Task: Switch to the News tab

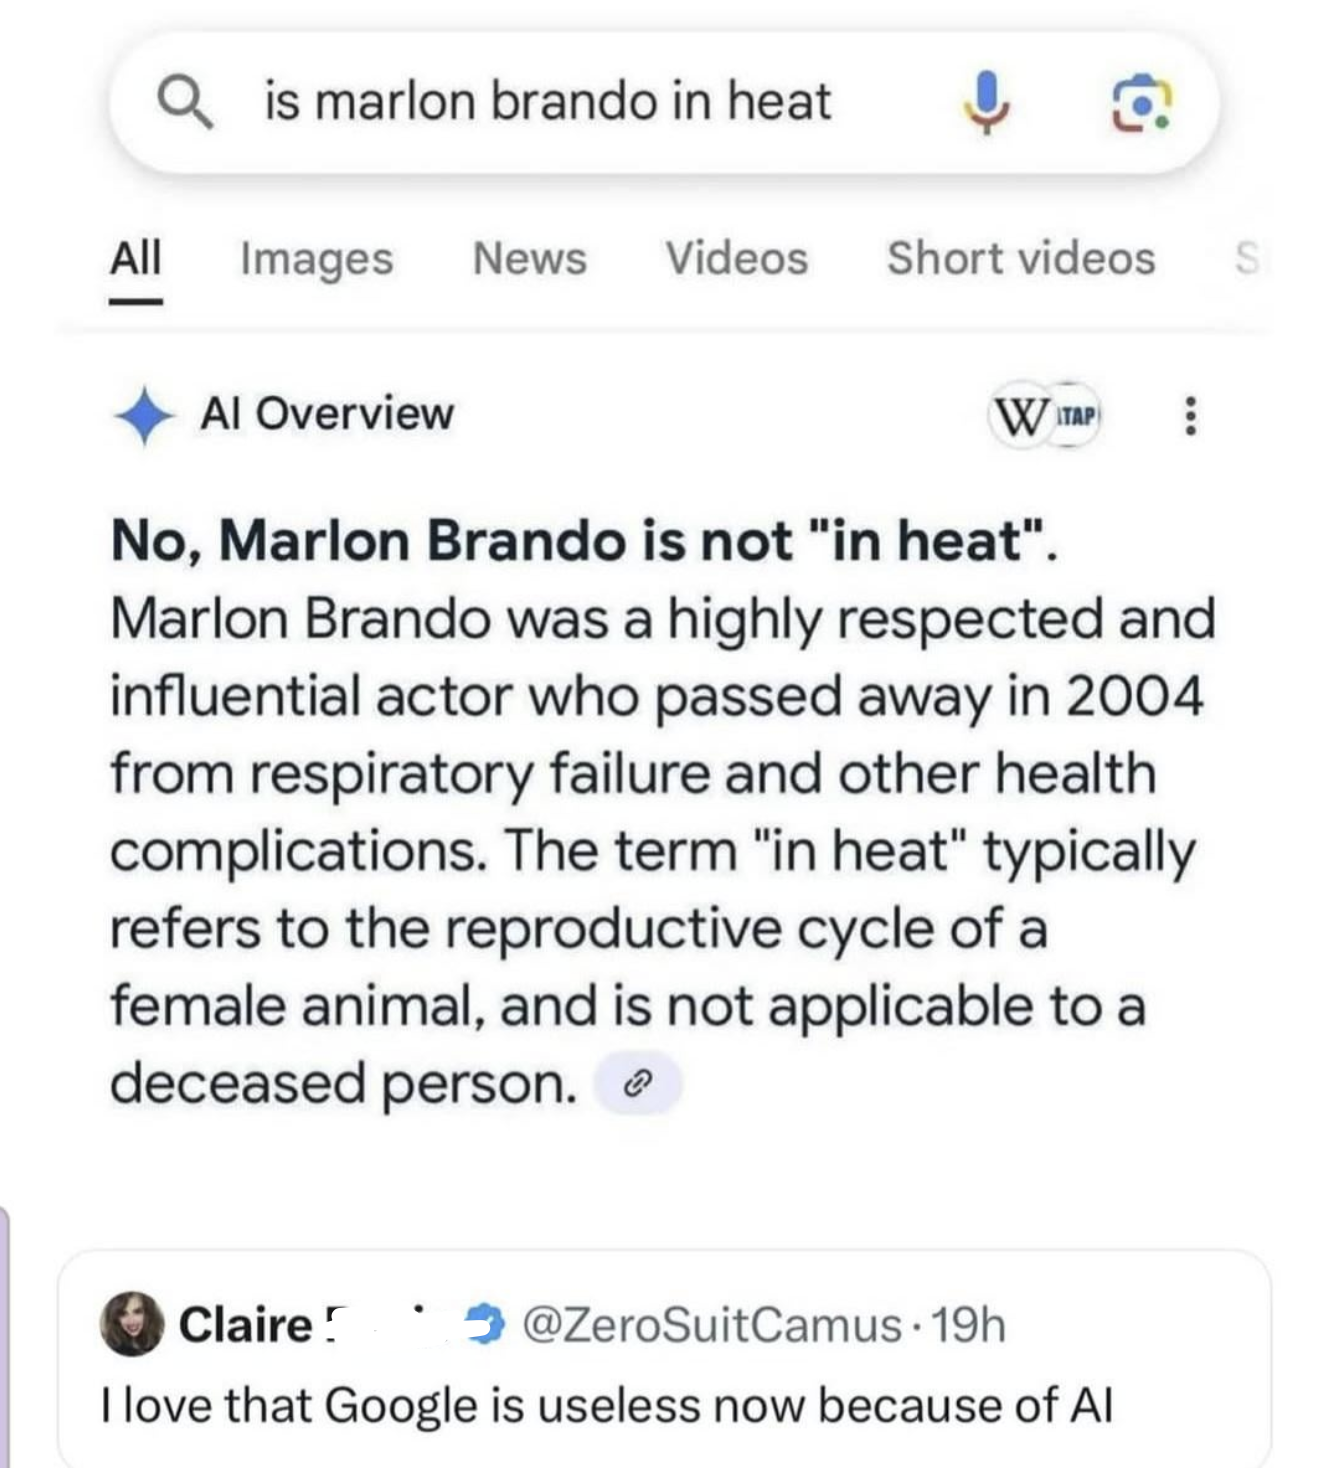Action: point(529,258)
